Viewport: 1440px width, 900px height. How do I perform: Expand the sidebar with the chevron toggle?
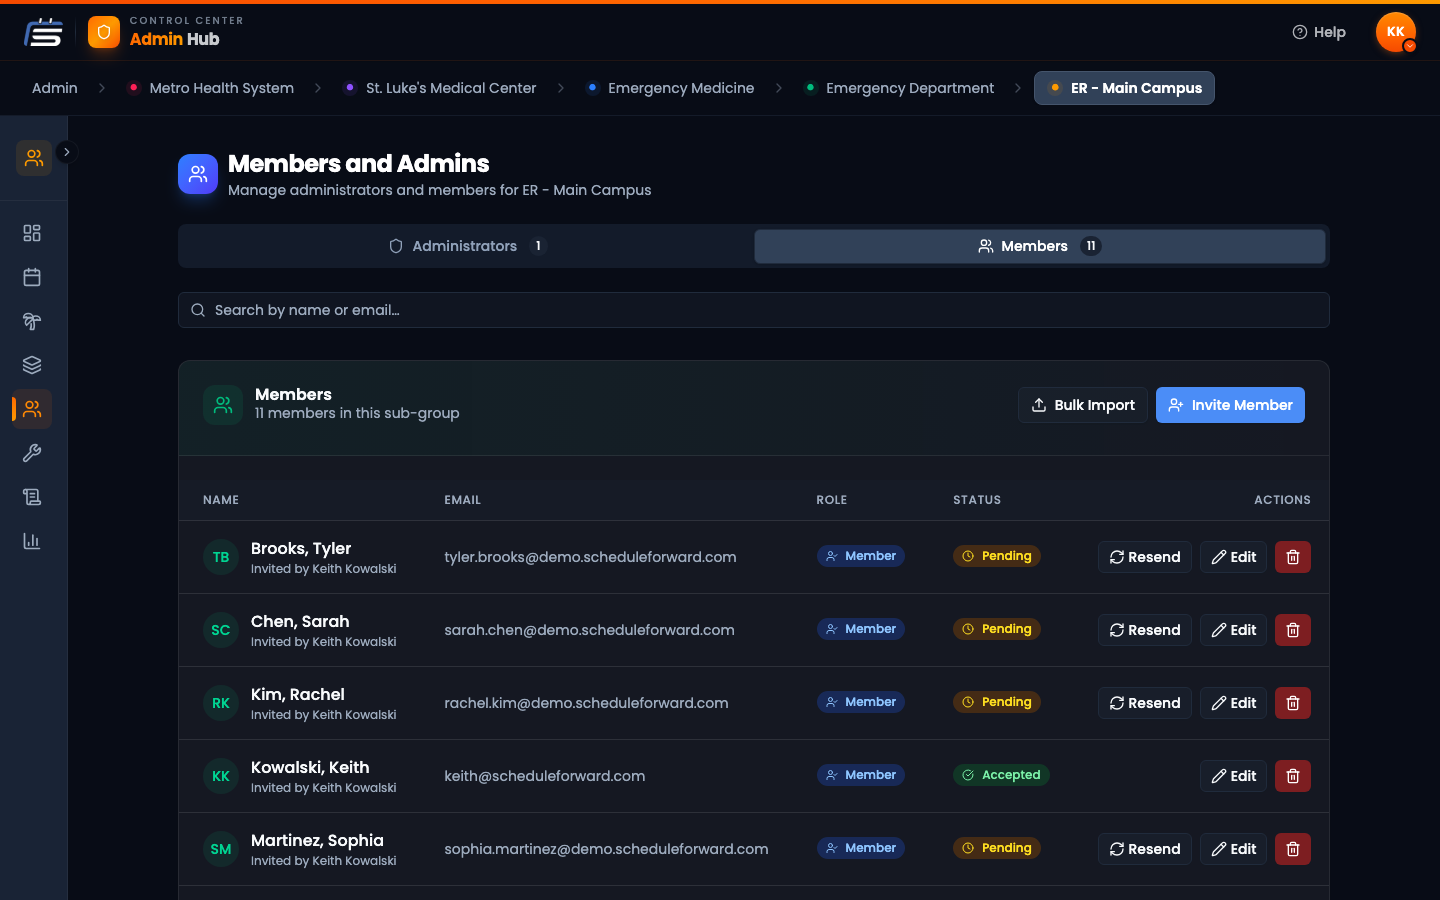pyautogui.click(x=66, y=152)
